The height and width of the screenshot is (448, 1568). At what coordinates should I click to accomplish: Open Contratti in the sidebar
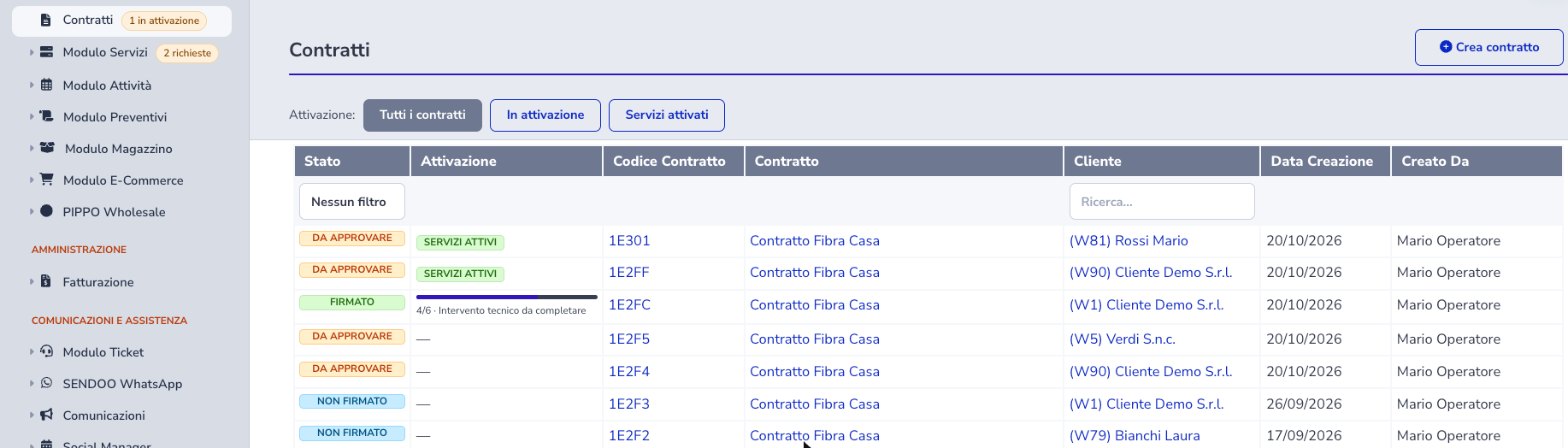(121, 20)
